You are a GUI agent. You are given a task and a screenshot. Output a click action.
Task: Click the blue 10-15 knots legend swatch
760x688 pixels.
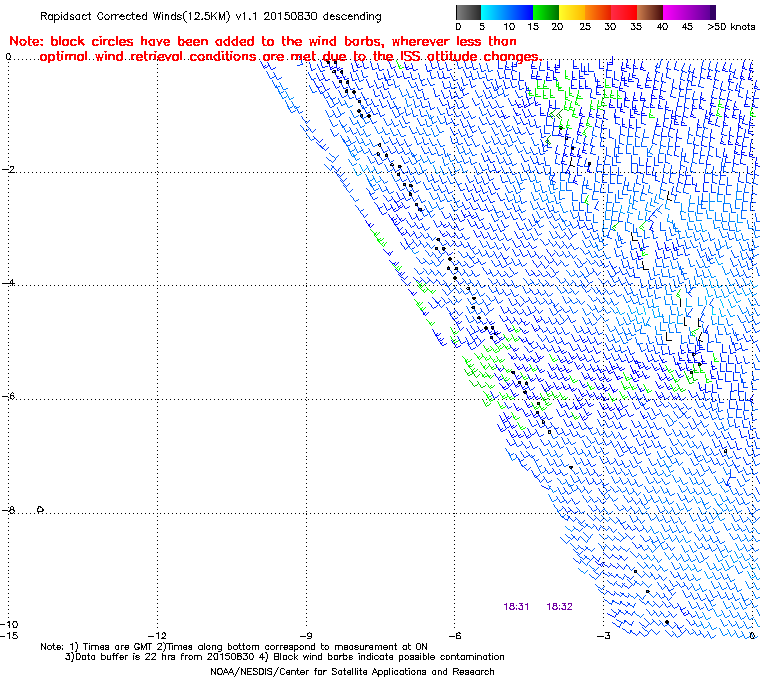click(520, 12)
